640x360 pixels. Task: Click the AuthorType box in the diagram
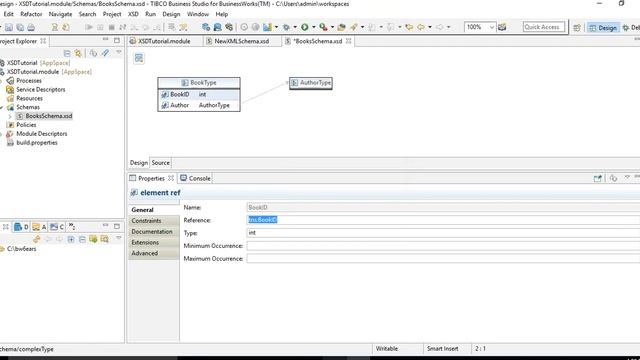click(x=311, y=83)
